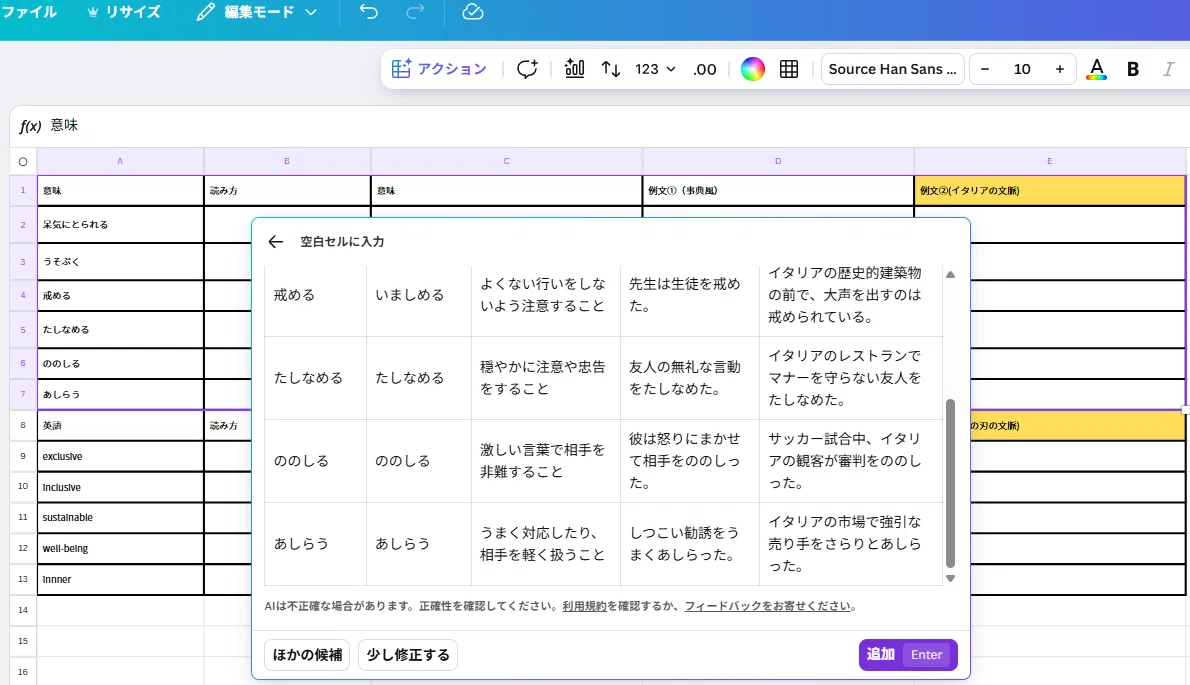The image size is (1190, 685).
Task: Decrease font size with minus button
Action: click(x=985, y=69)
